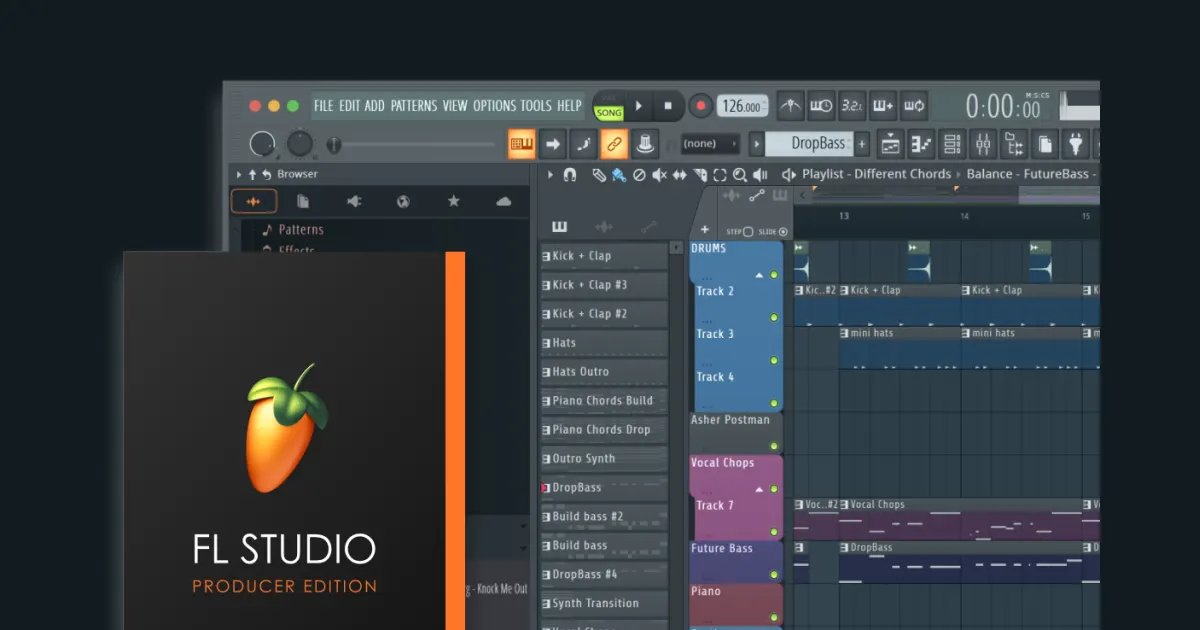Click the record button
1200x630 pixels.
(x=701, y=105)
